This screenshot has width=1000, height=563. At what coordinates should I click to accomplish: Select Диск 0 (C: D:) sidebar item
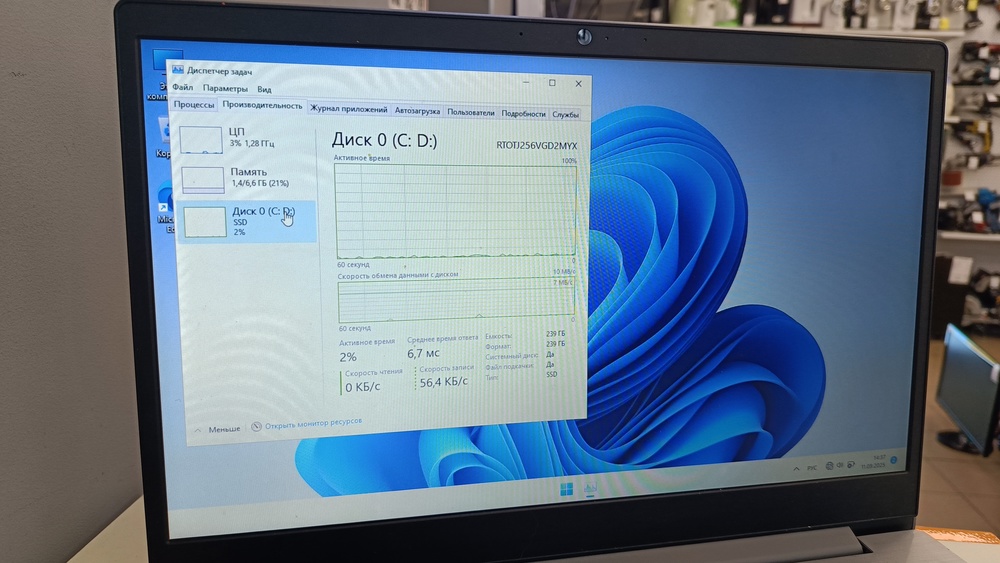click(247, 222)
